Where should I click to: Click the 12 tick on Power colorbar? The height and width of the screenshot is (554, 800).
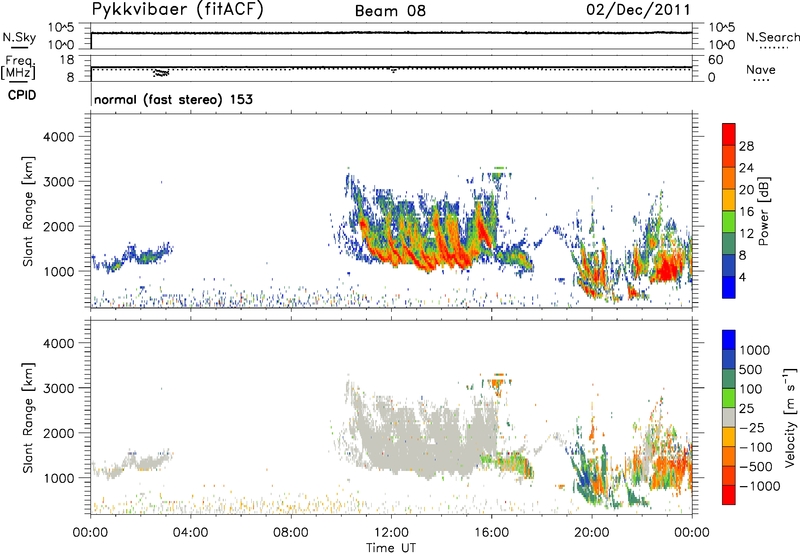(x=746, y=234)
